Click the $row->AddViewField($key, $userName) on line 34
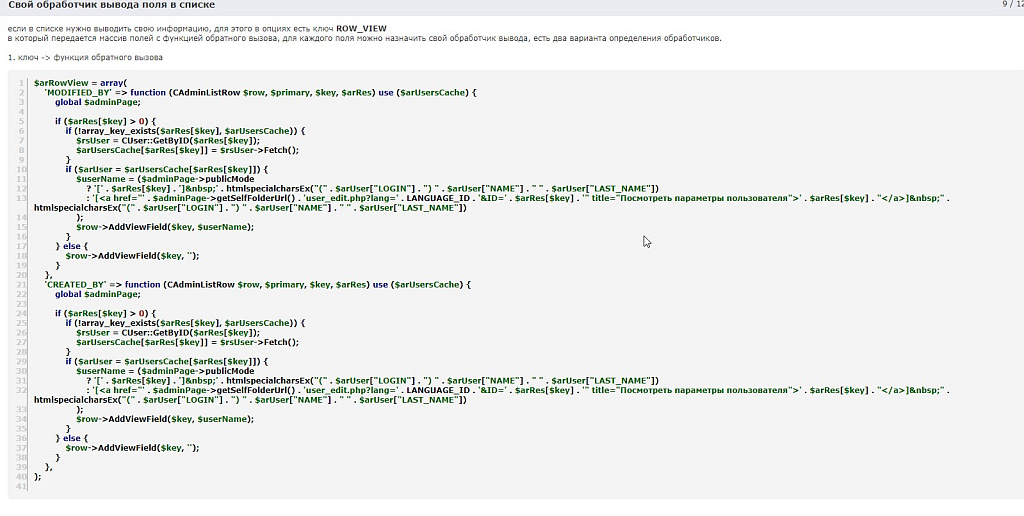The image size is (1024, 516). [157, 419]
